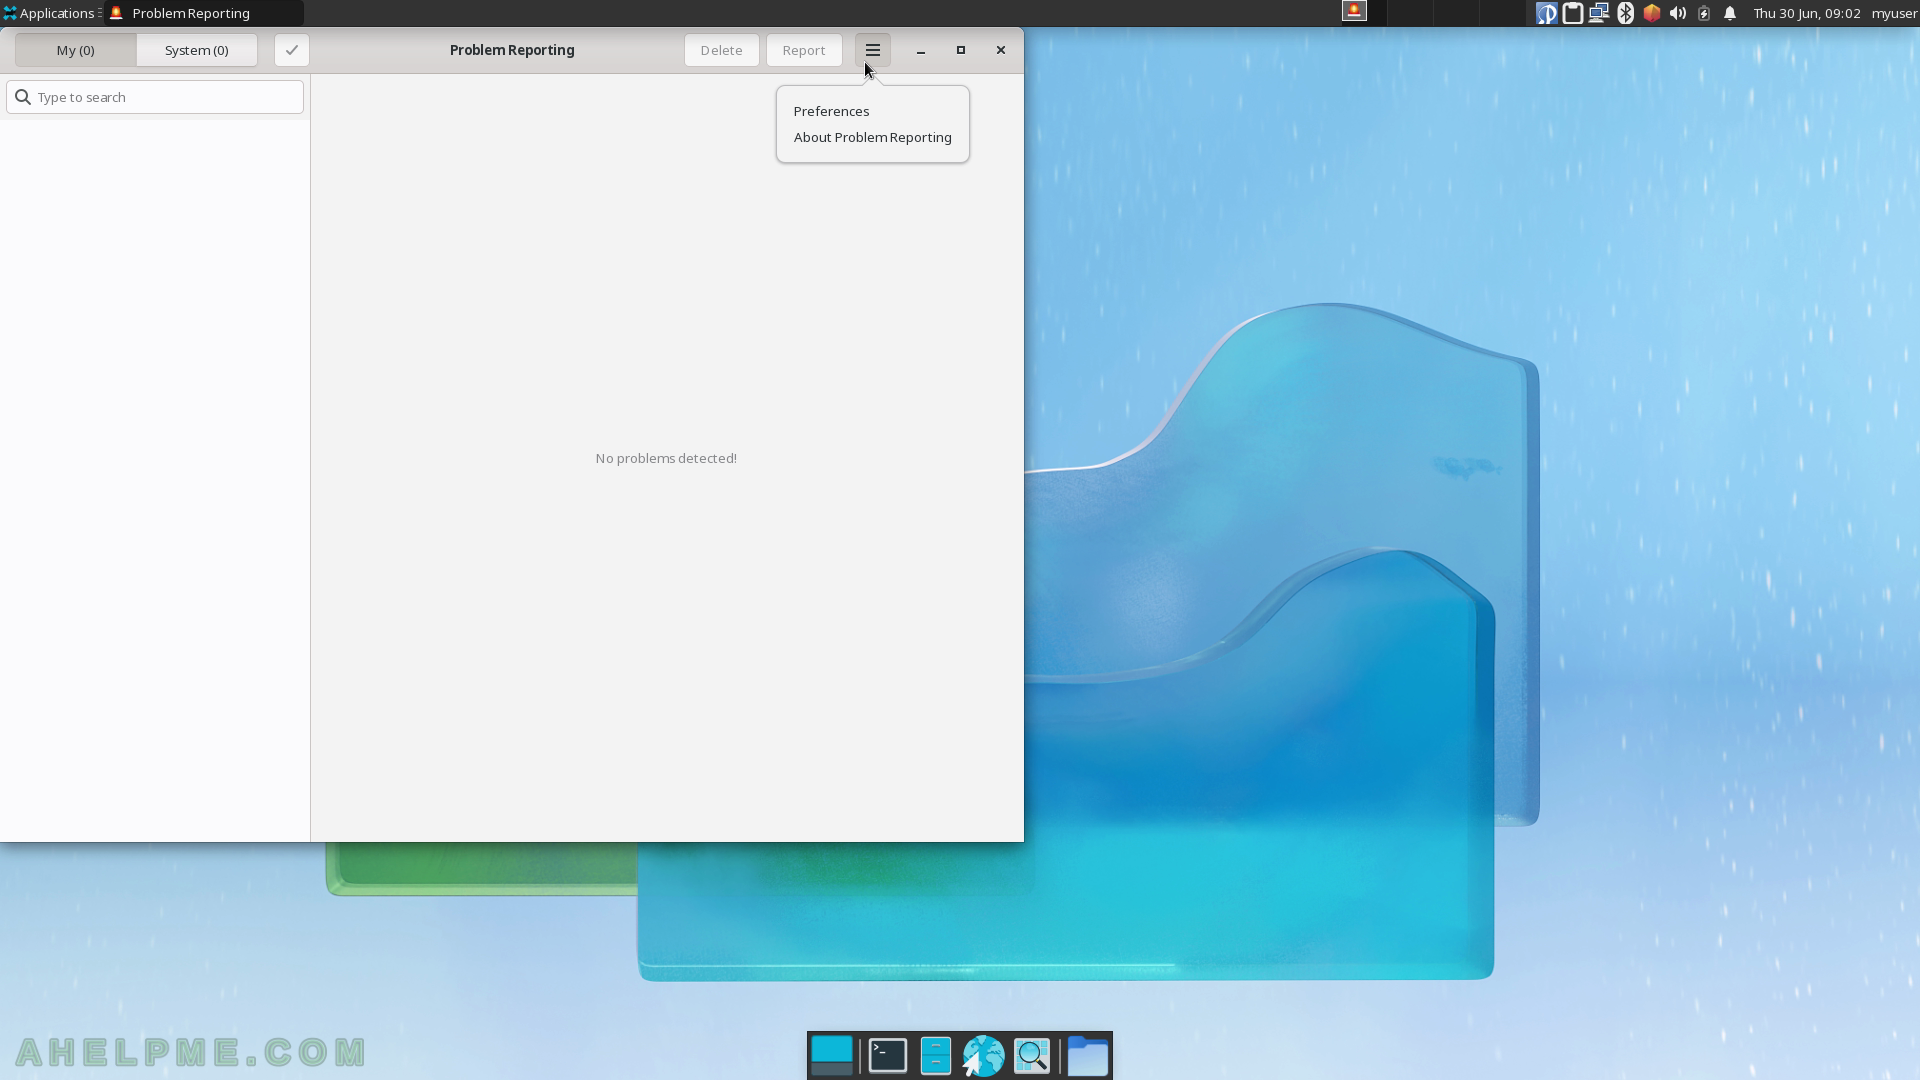The height and width of the screenshot is (1080, 1920).
Task: Click the ABRT alarm tray icon
Action: coord(1354,12)
